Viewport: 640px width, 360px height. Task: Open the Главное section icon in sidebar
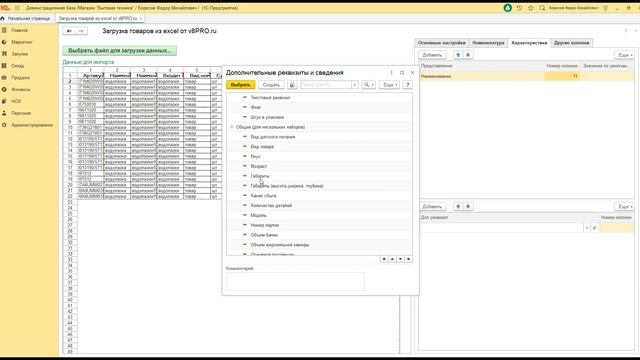click(4, 30)
